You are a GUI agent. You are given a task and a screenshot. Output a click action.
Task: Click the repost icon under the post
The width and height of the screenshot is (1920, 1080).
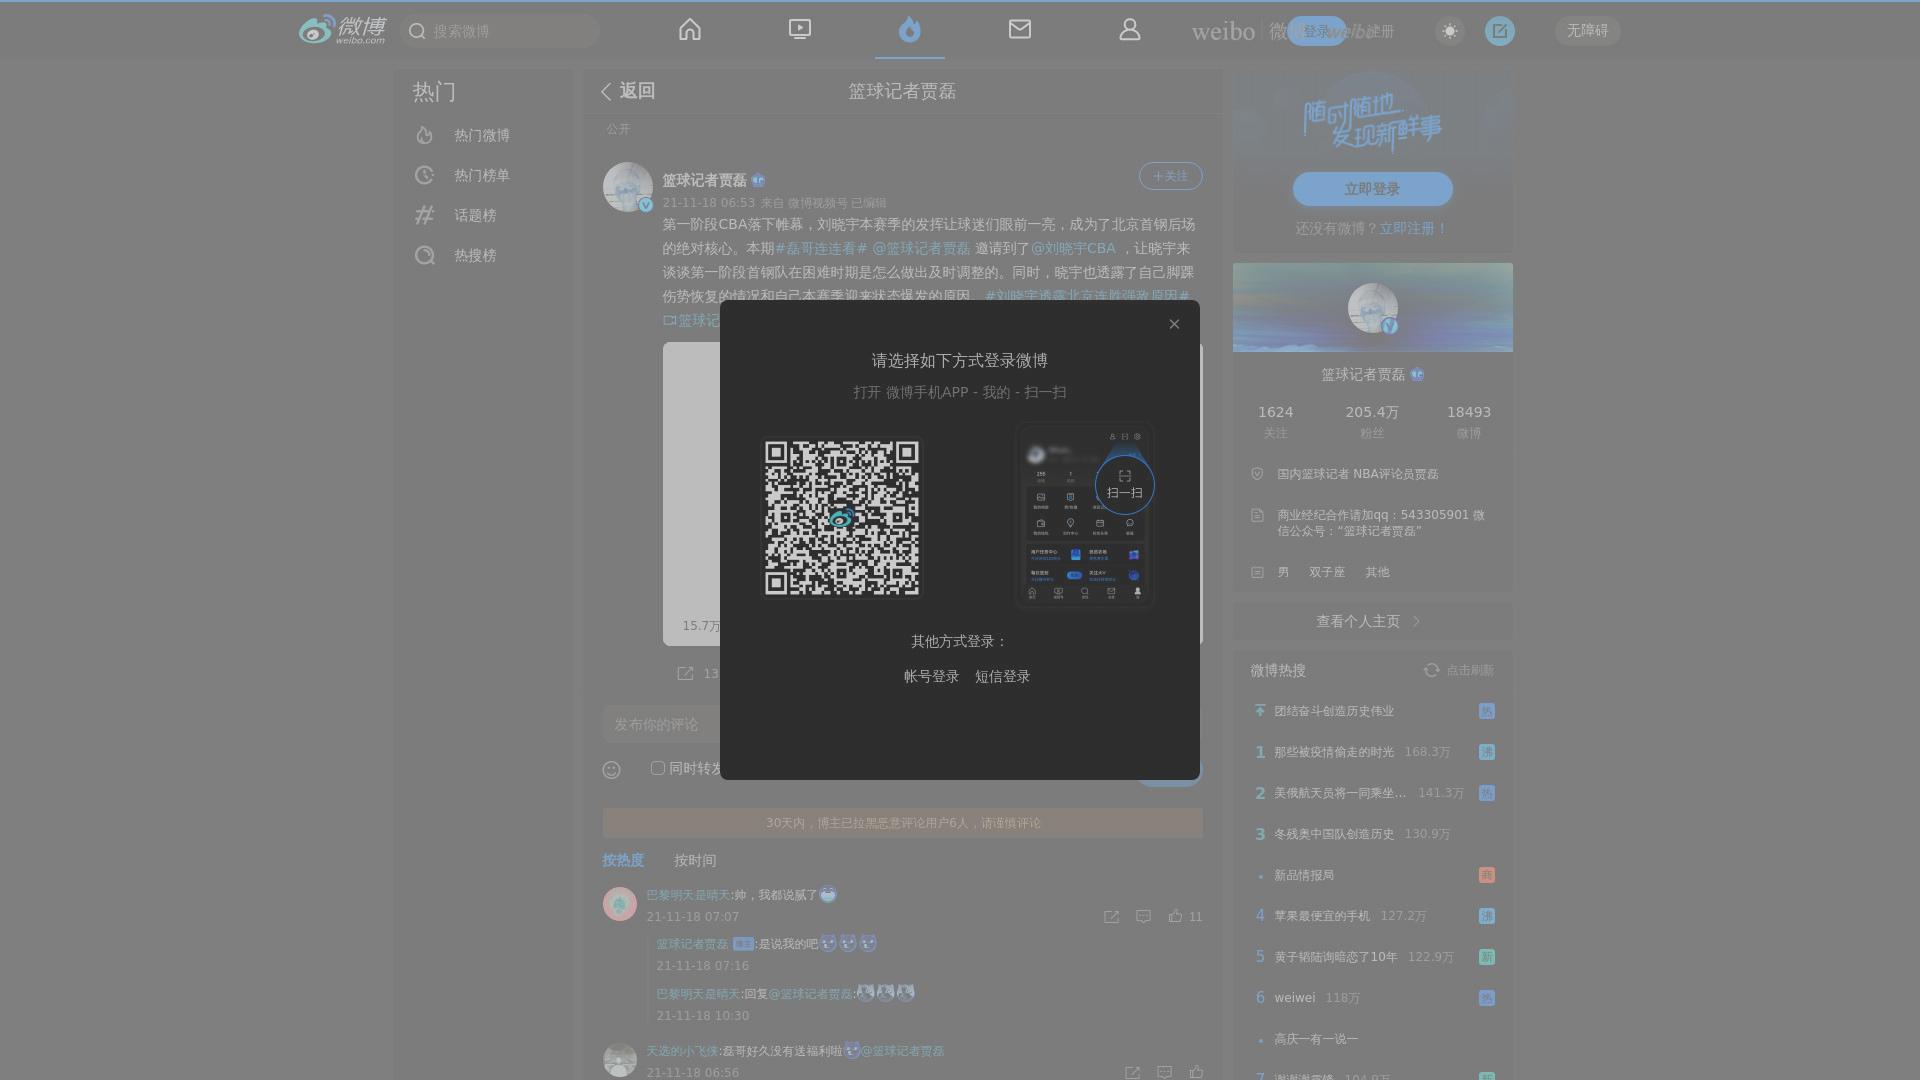click(x=685, y=674)
